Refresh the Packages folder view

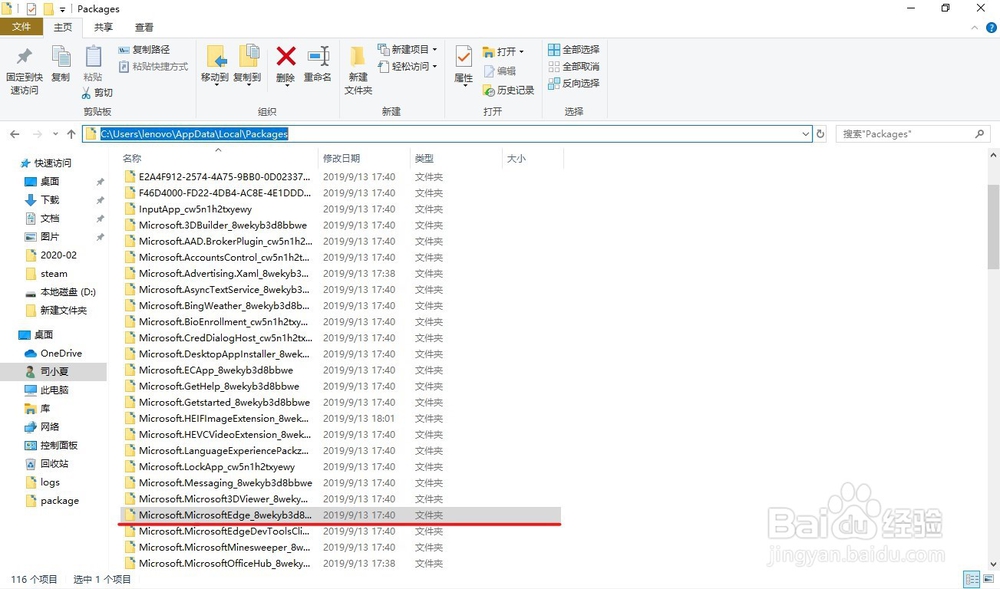[821, 134]
